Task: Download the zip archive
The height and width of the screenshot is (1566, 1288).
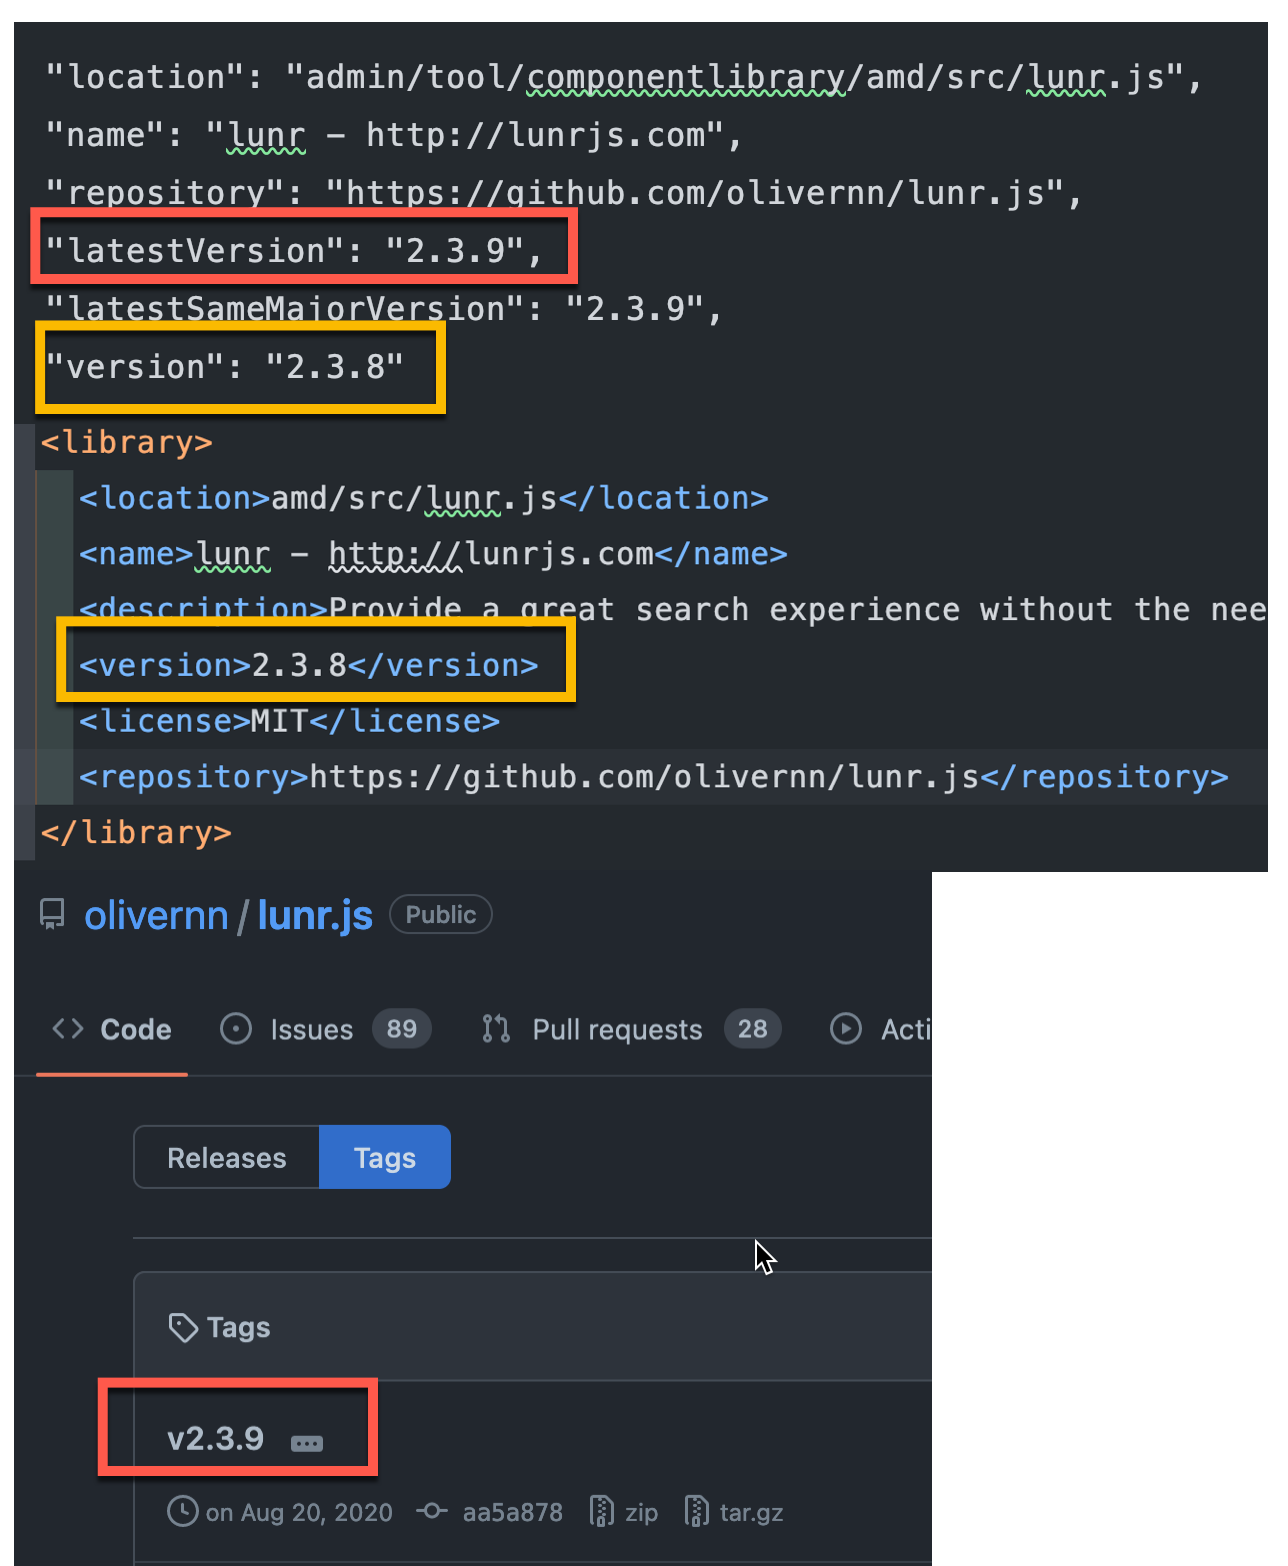Action: (641, 1512)
